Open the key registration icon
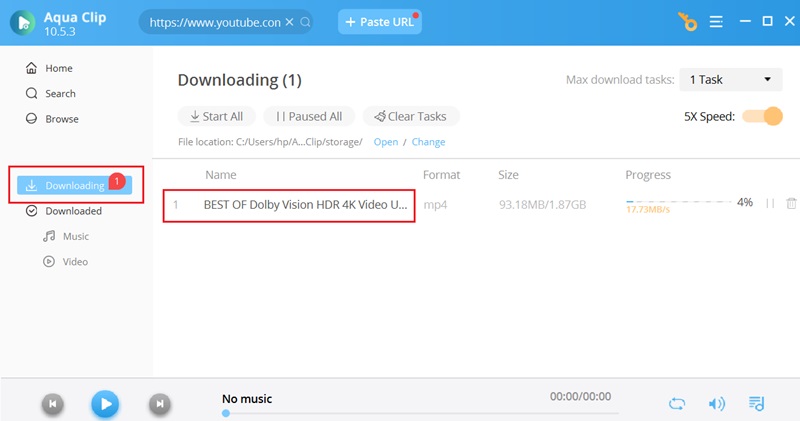 click(687, 22)
